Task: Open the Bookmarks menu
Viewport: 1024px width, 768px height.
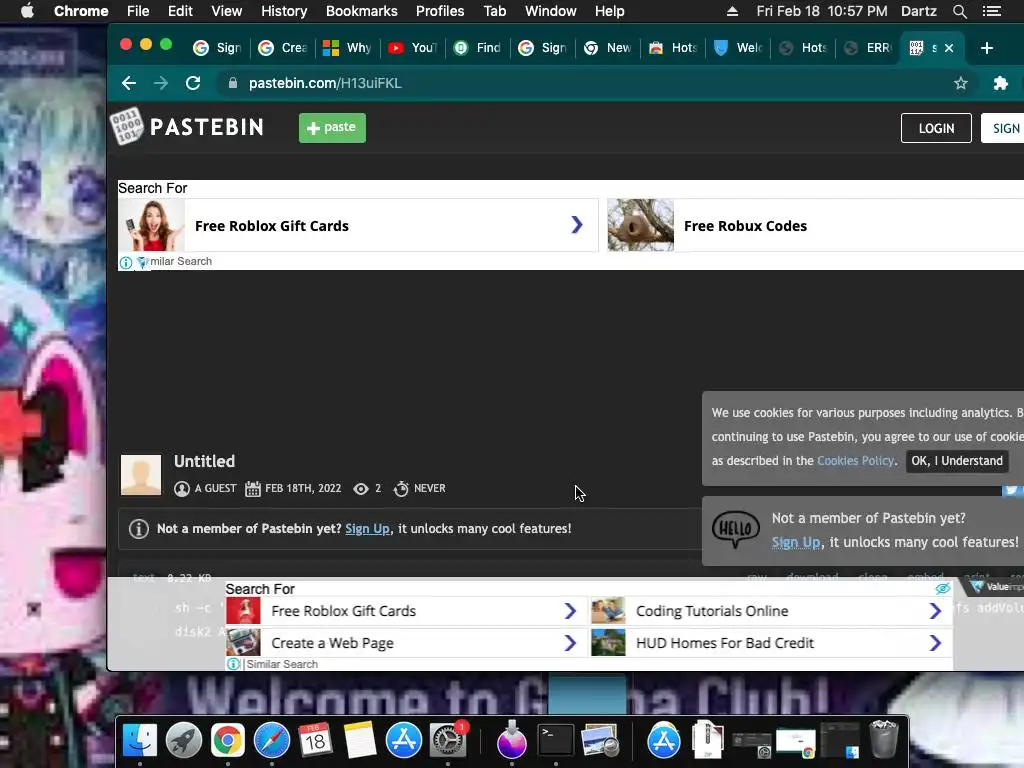Action: pos(362,11)
